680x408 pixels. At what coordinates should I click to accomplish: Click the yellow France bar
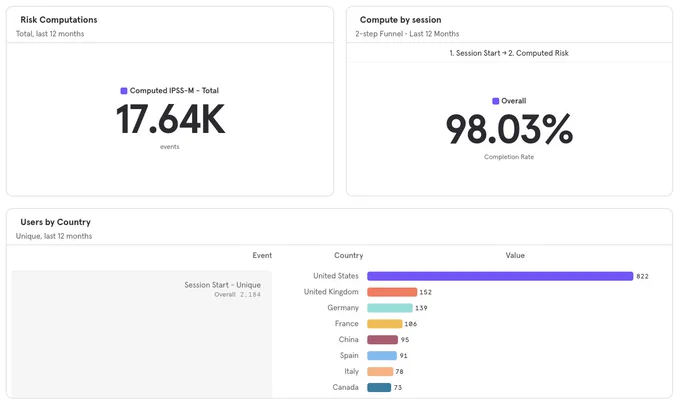point(385,324)
